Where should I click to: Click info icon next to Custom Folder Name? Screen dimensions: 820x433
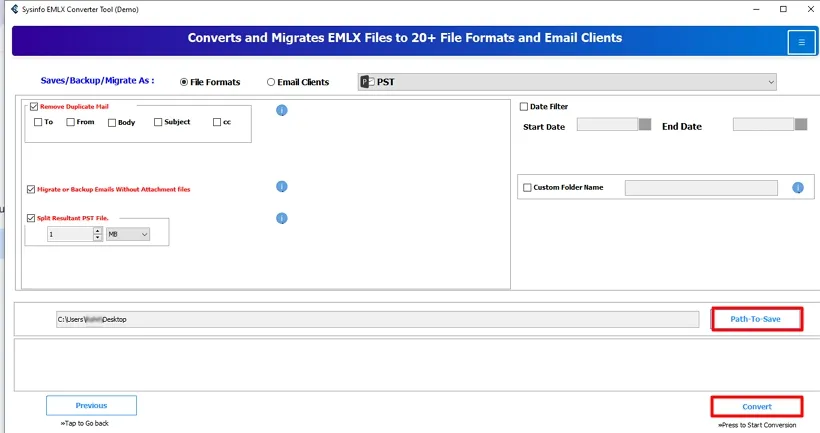pyautogui.click(x=798, y=188)
